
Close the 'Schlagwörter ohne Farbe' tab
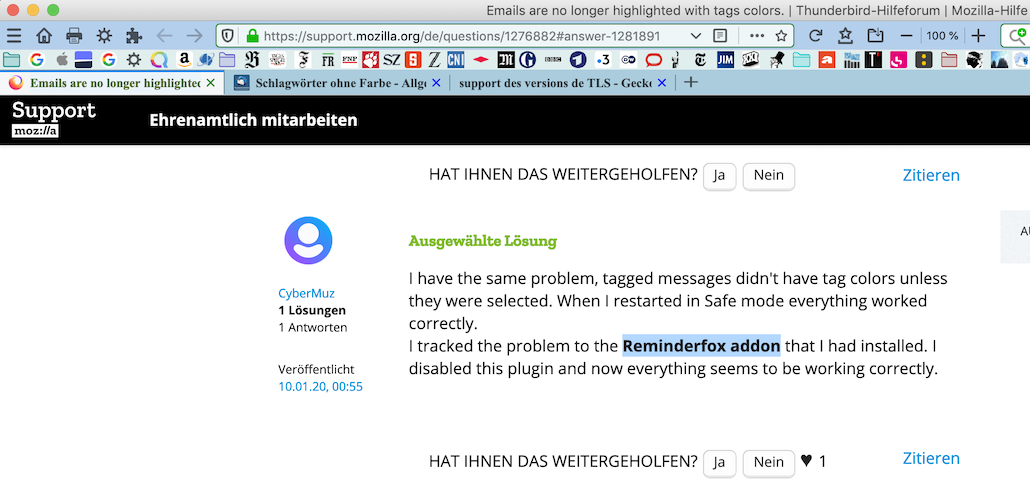tap(436, 83)
